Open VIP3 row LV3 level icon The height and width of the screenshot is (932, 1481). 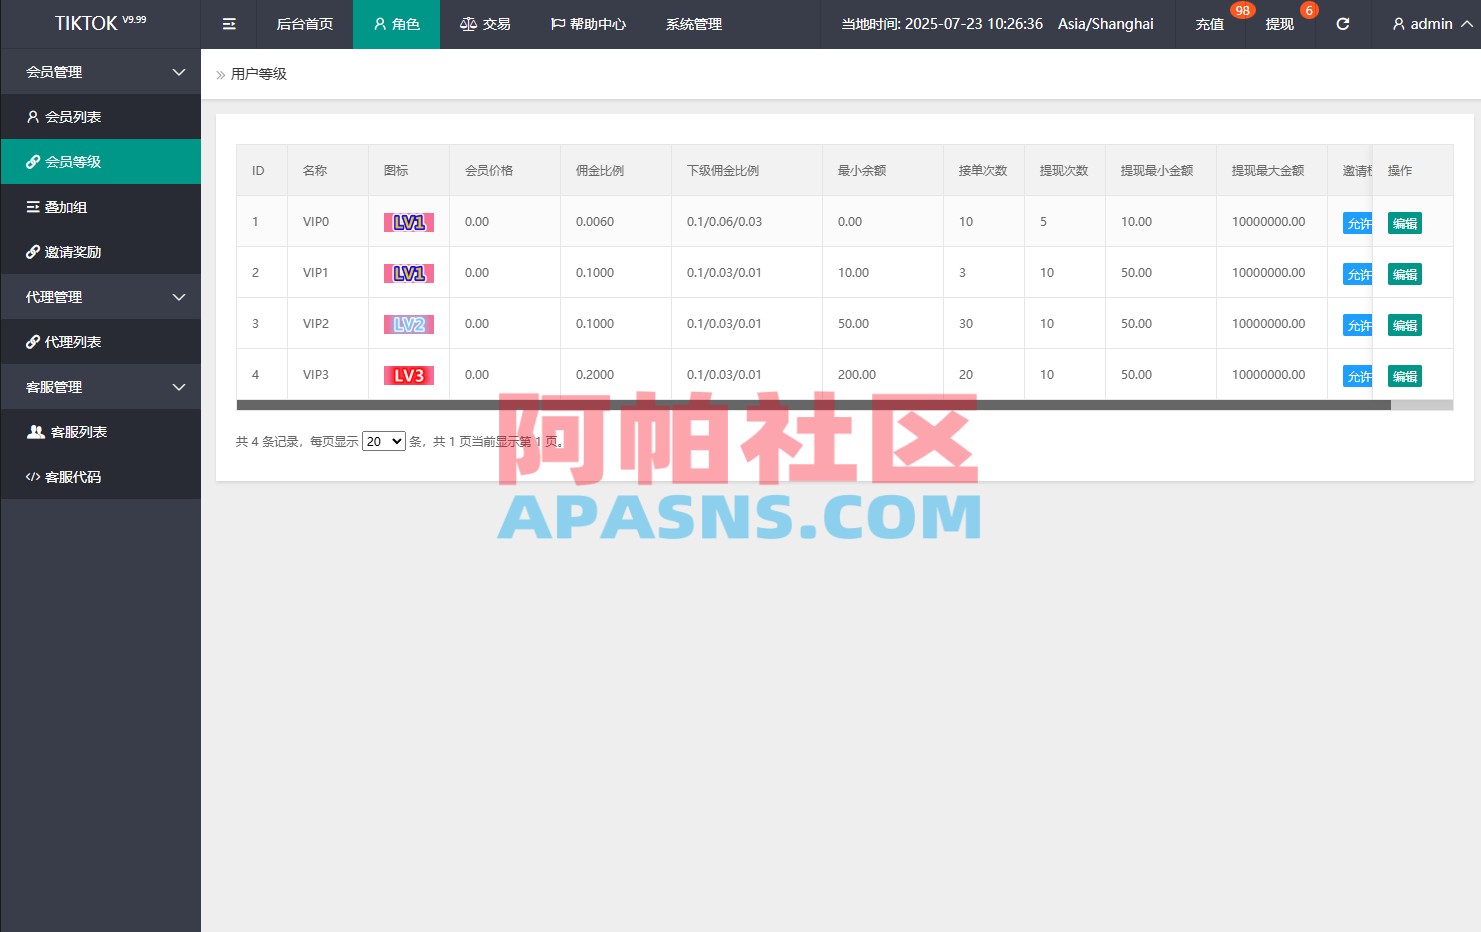coord(409,376)
